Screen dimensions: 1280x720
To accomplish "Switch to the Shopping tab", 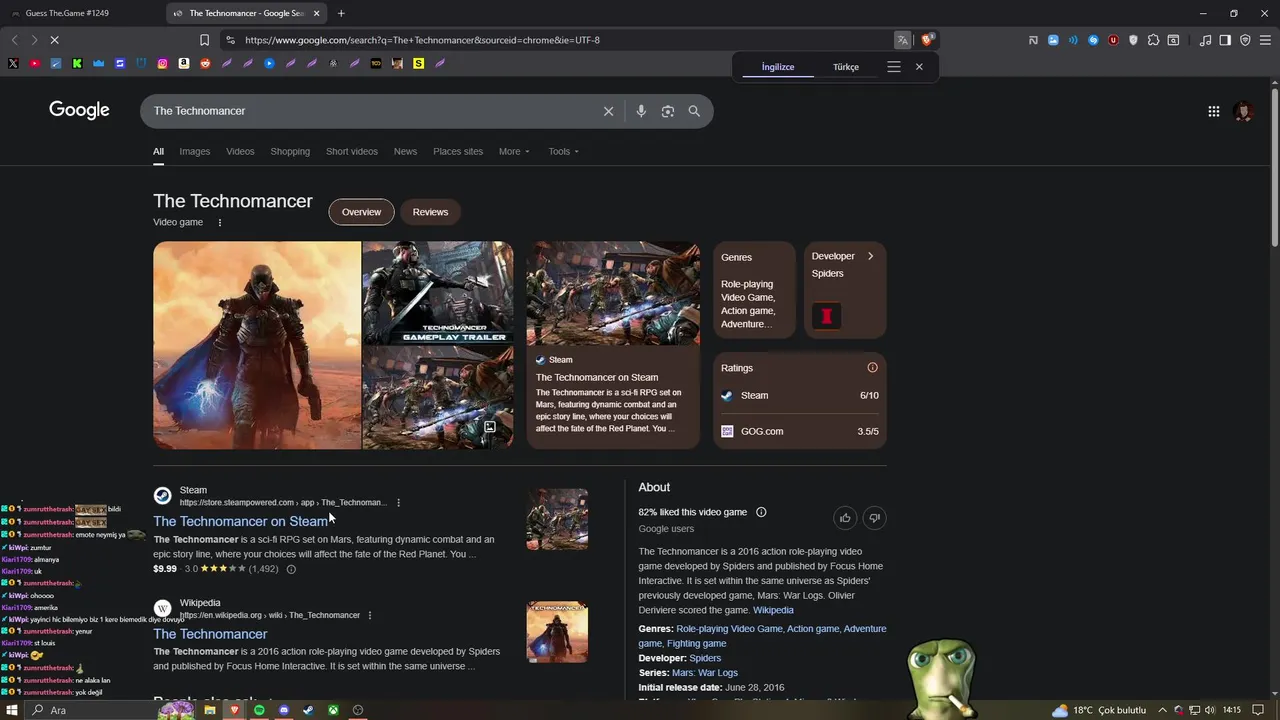I will click(290, 152).
